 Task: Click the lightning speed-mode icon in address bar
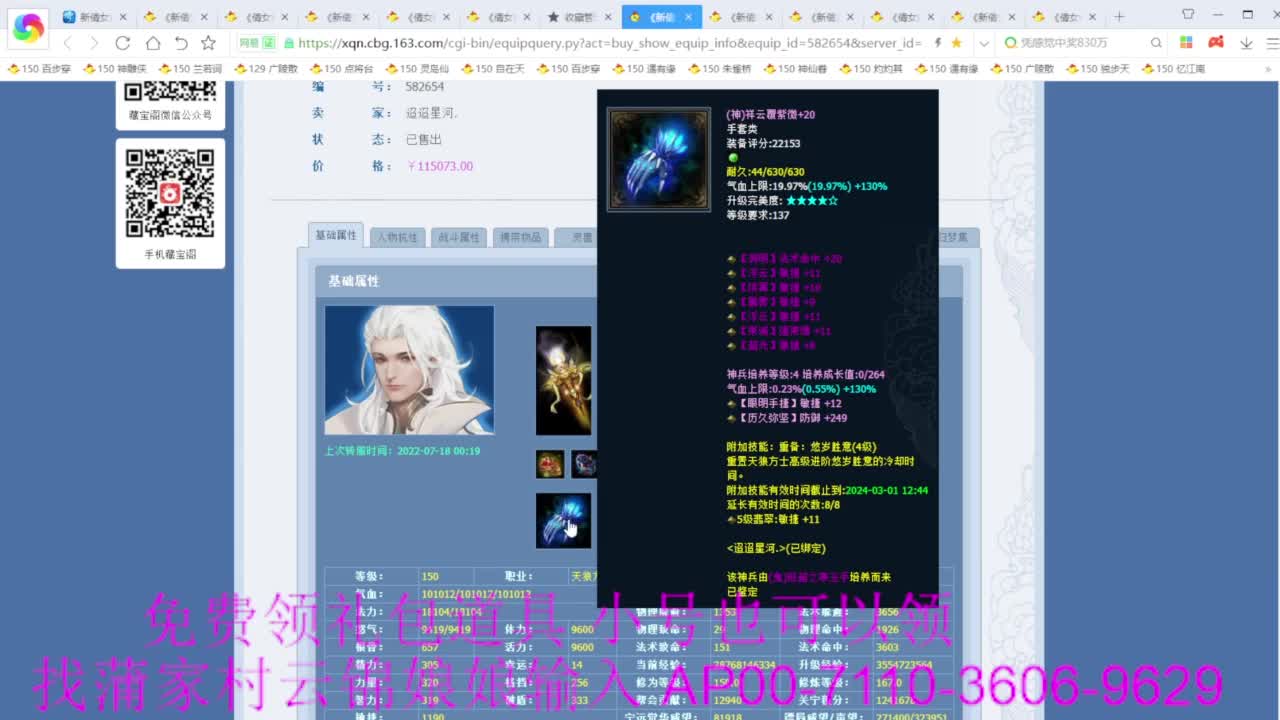[x=938, y=43]
